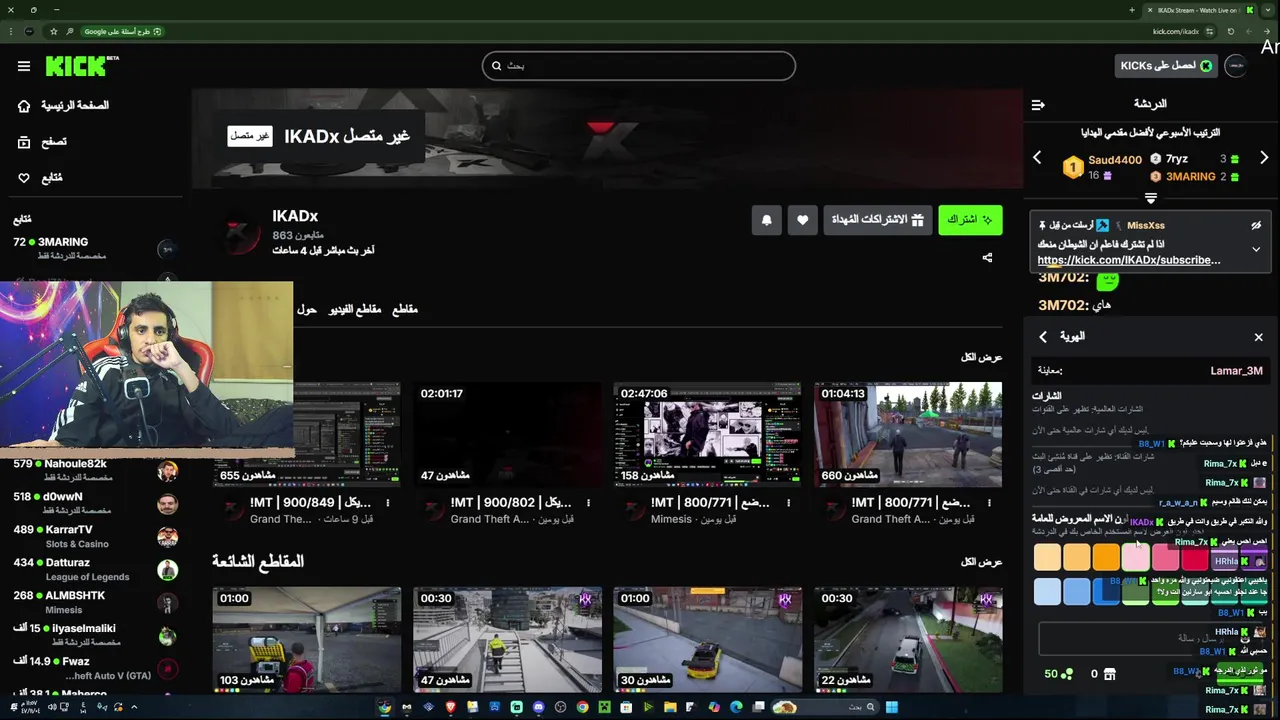Select the red name color swatch
1280x720 pixels.
pos(1195,557)
